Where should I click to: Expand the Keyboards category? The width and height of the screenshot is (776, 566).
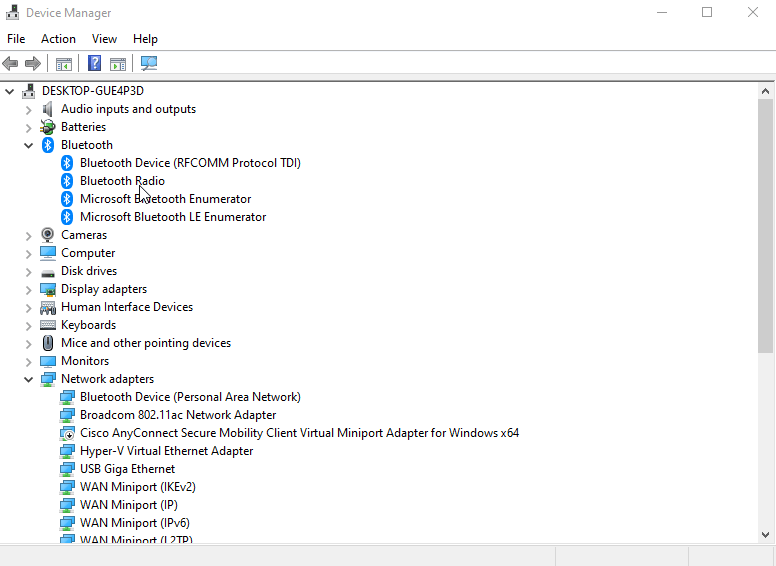coord(28,326)
